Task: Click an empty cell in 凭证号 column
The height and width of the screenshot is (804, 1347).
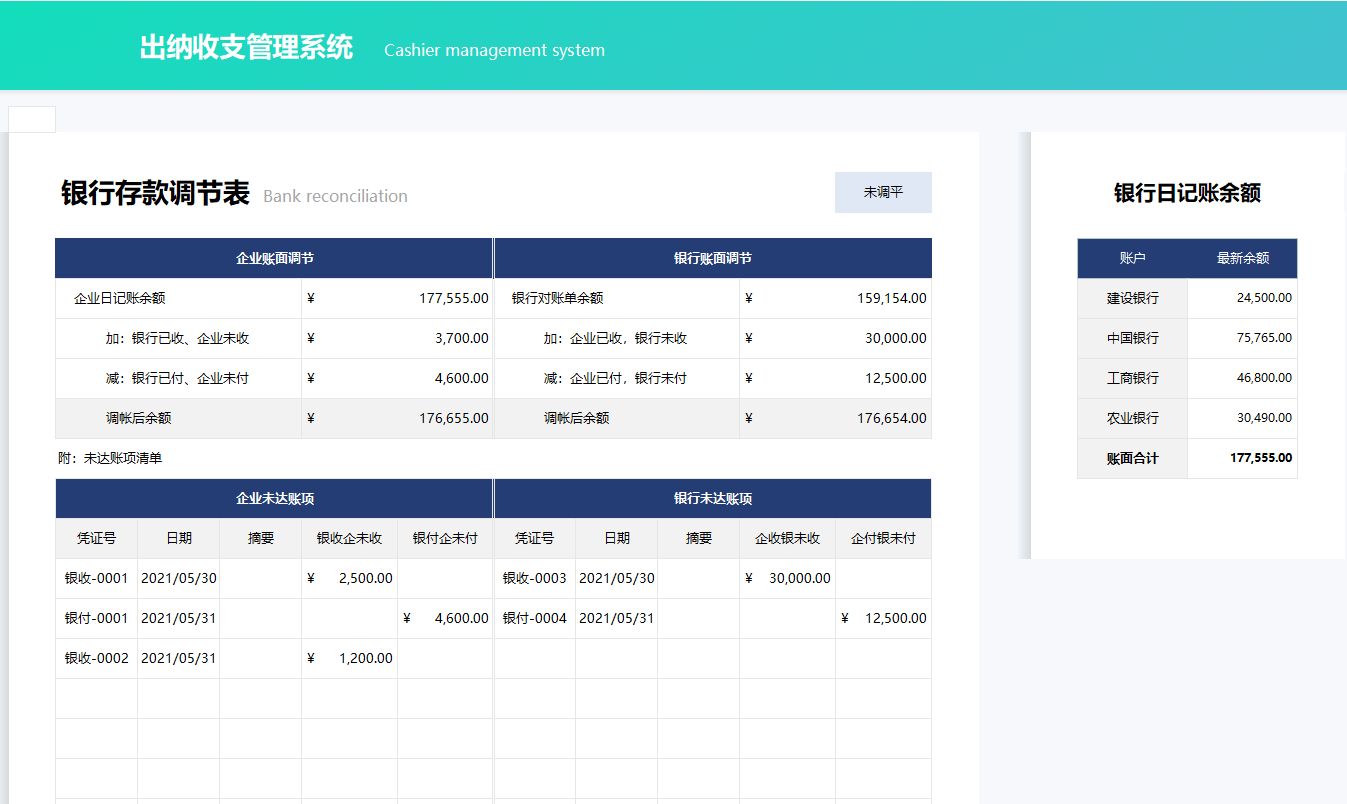Action: point(96,698)
